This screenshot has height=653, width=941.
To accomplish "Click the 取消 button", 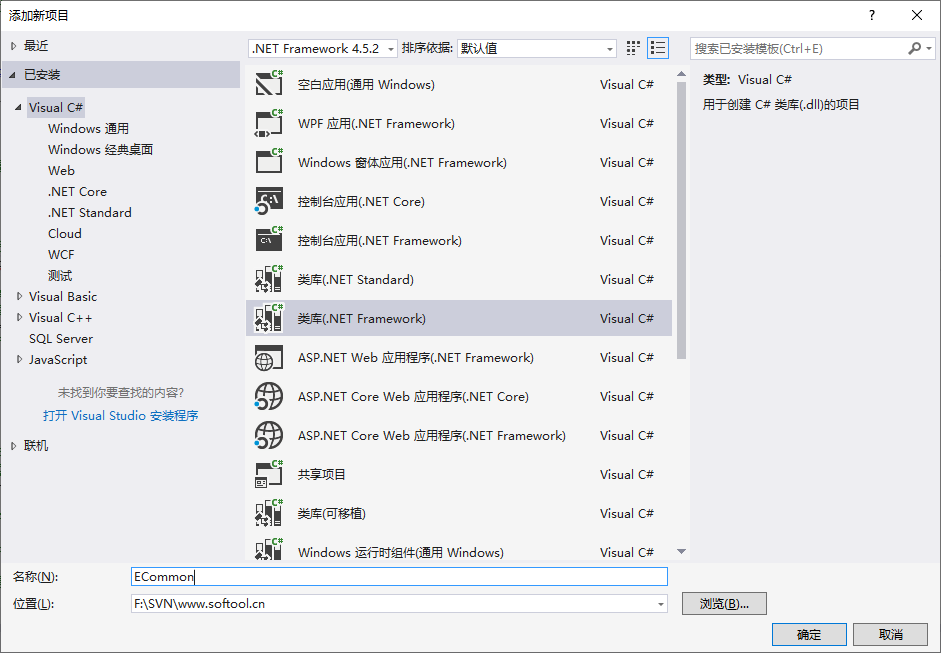I will [x=891, y=634].
